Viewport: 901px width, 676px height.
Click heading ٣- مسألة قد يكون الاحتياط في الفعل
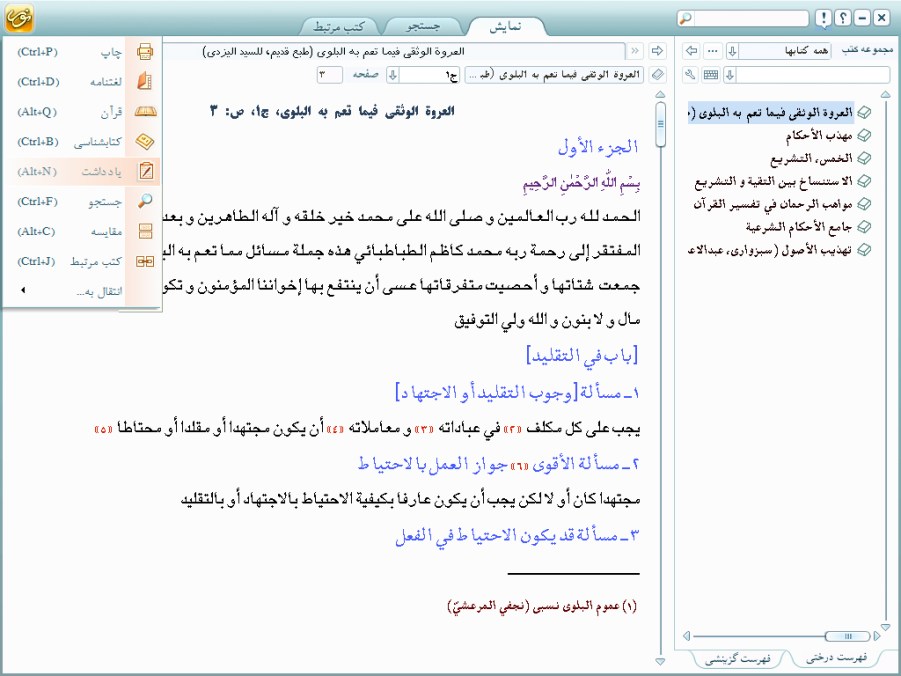pyautogui.click(x=517, y=536)
